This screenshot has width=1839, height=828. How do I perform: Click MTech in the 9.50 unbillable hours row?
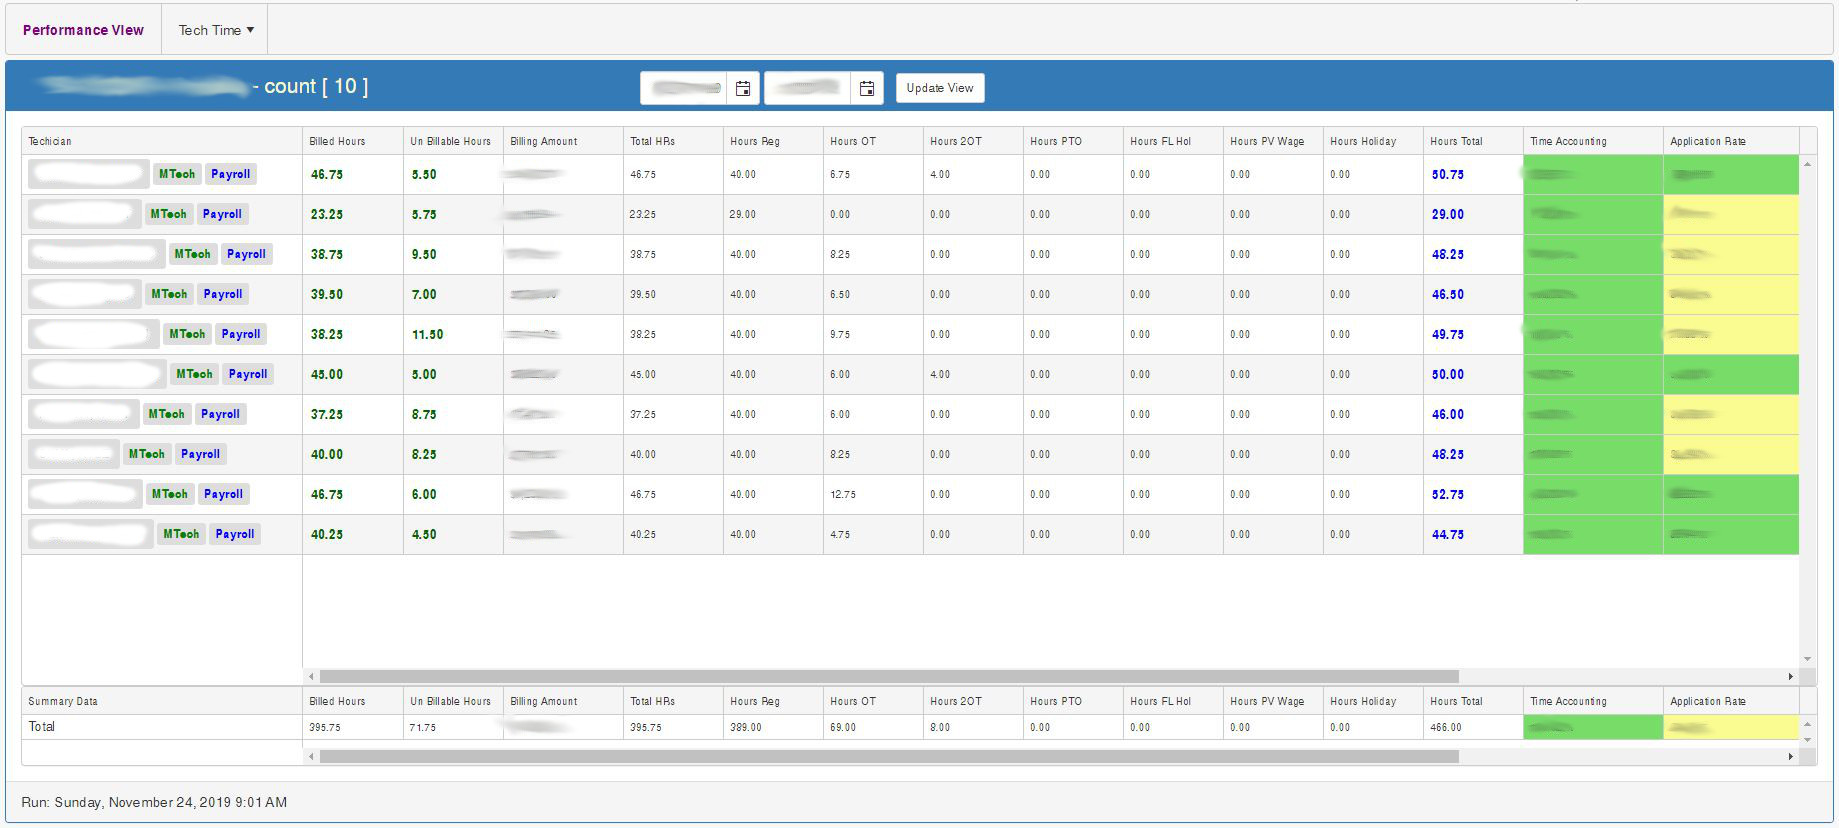pyautogui.click(x=193, y=254)
